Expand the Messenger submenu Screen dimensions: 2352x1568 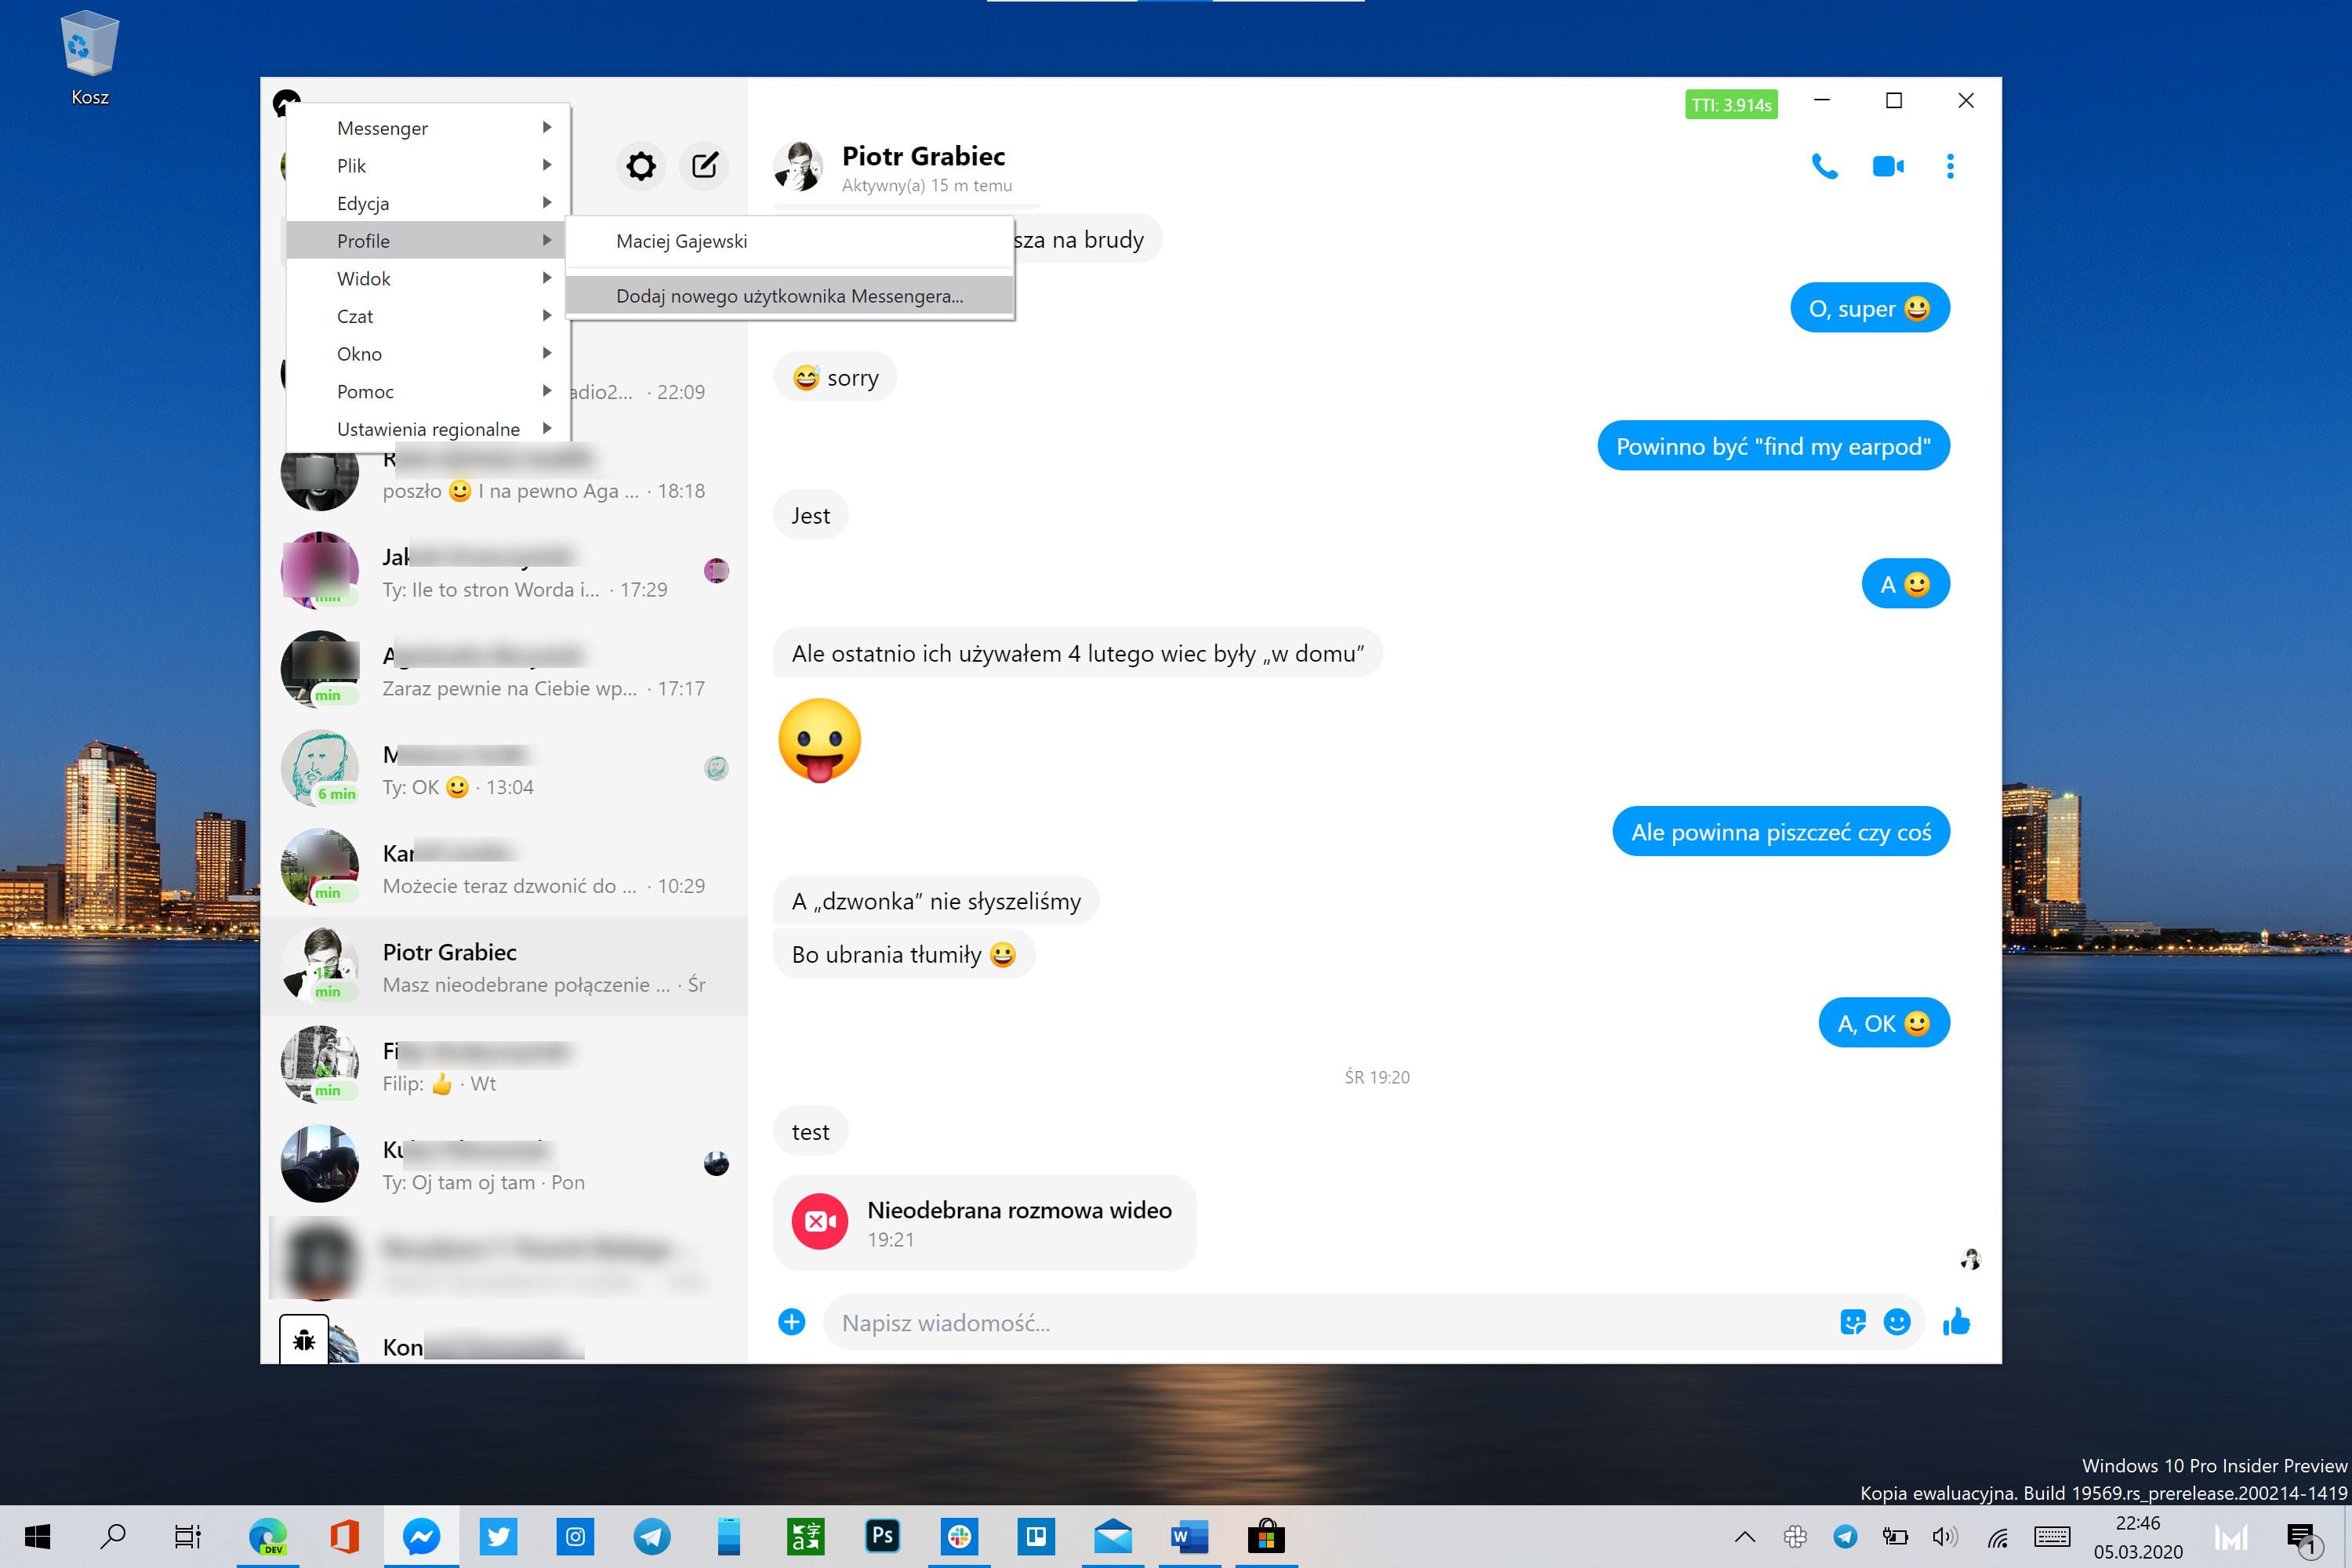[x=428, y=128]
